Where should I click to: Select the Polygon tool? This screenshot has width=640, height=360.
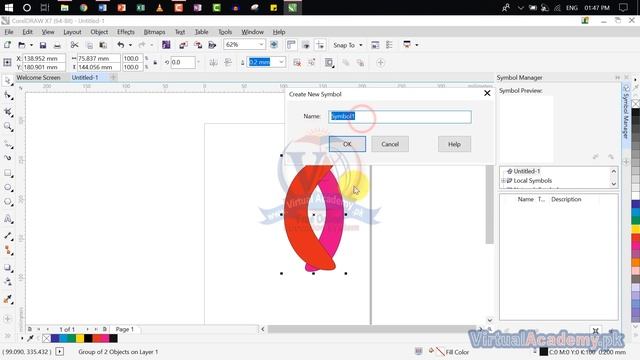pos(7,202)
